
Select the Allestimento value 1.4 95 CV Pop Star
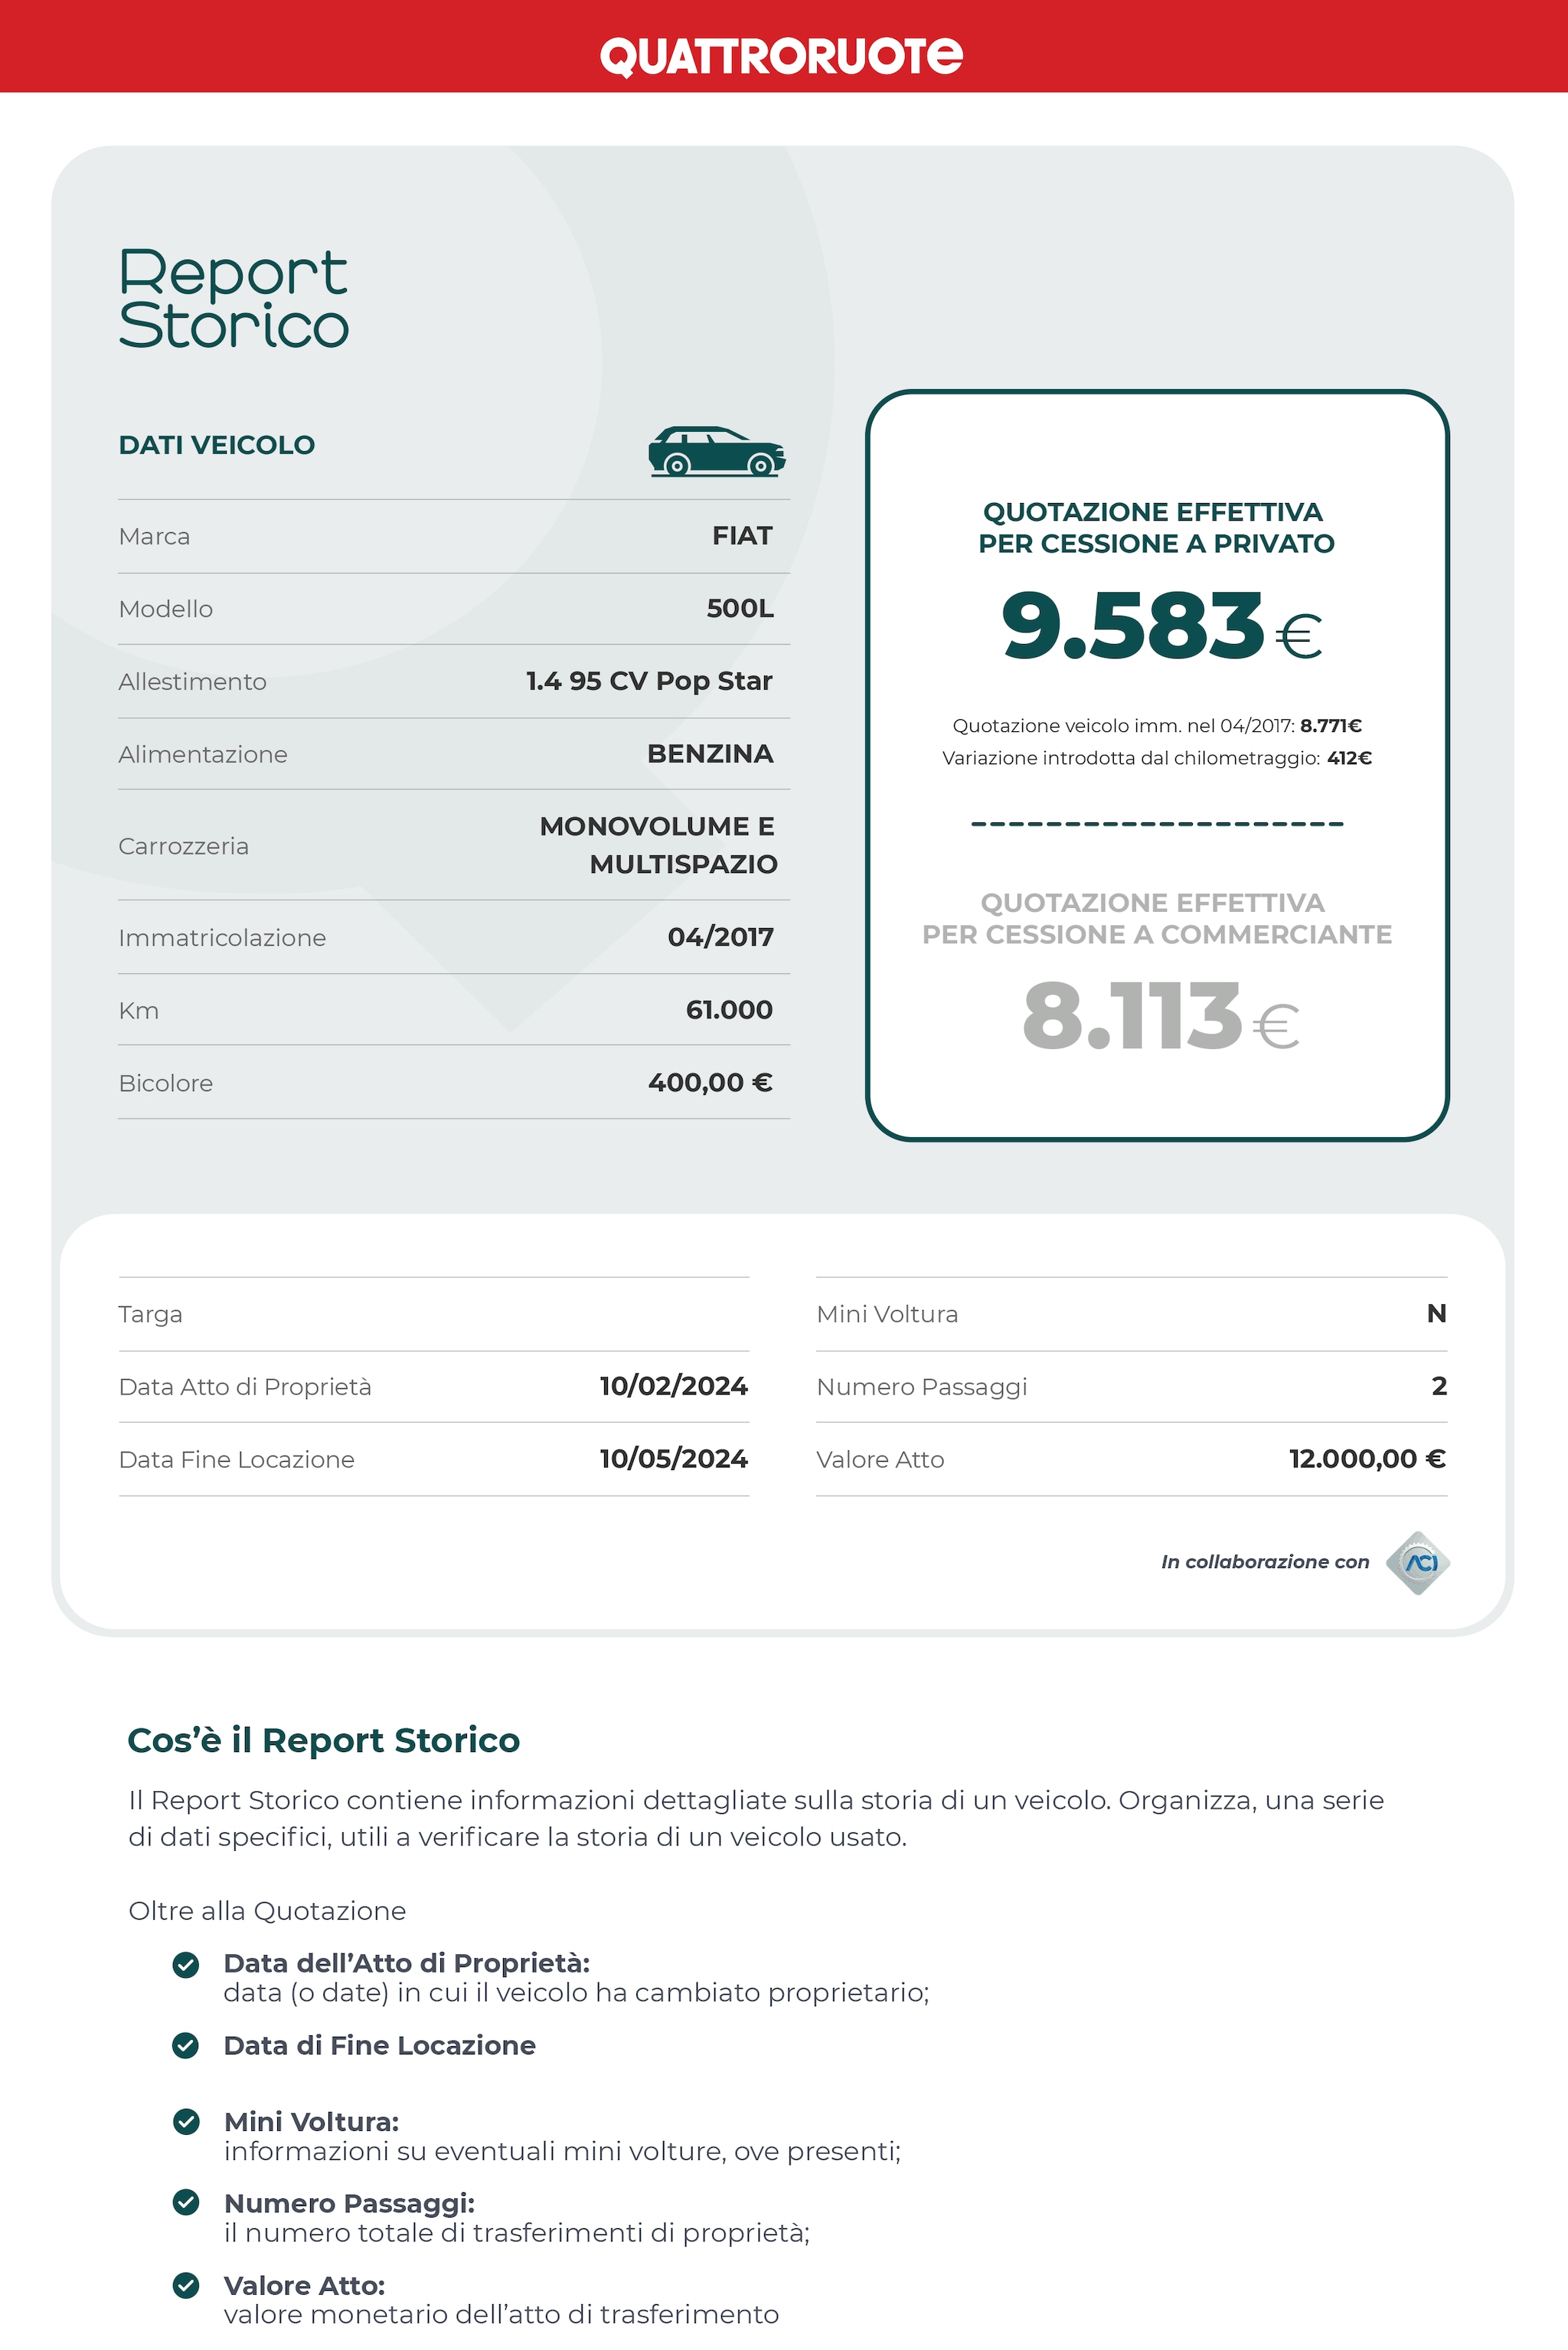point(649,681)
